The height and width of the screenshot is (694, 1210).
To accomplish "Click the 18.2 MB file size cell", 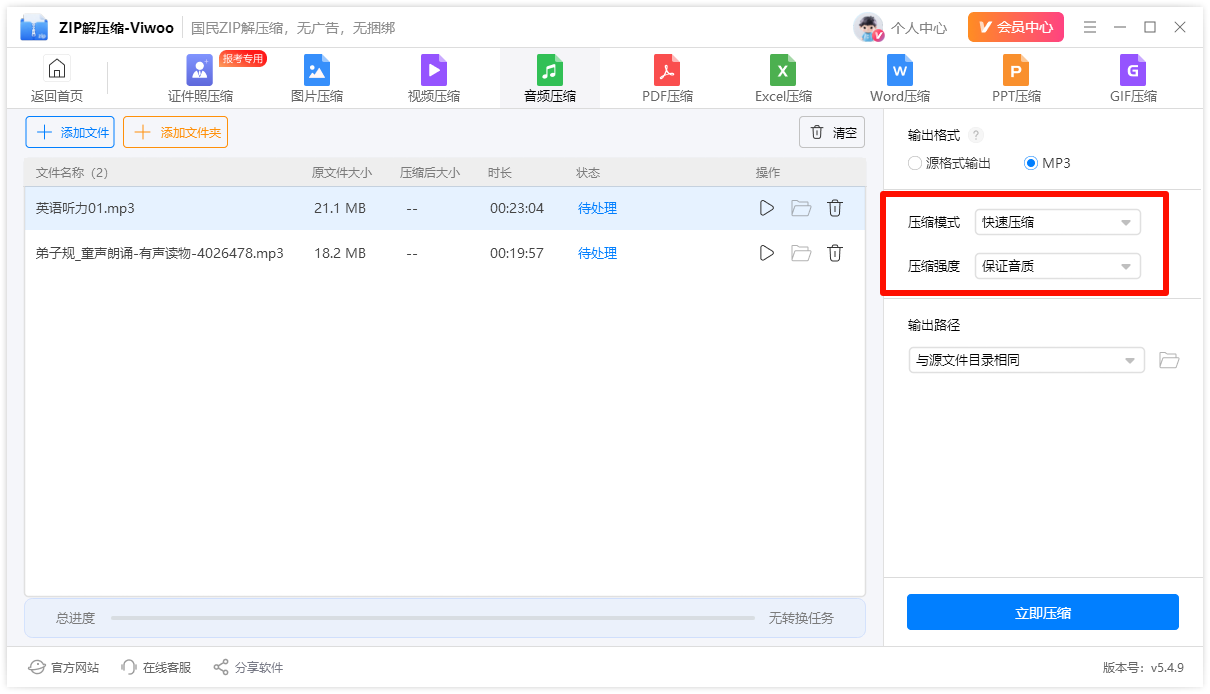I will (x=340, y=253).
